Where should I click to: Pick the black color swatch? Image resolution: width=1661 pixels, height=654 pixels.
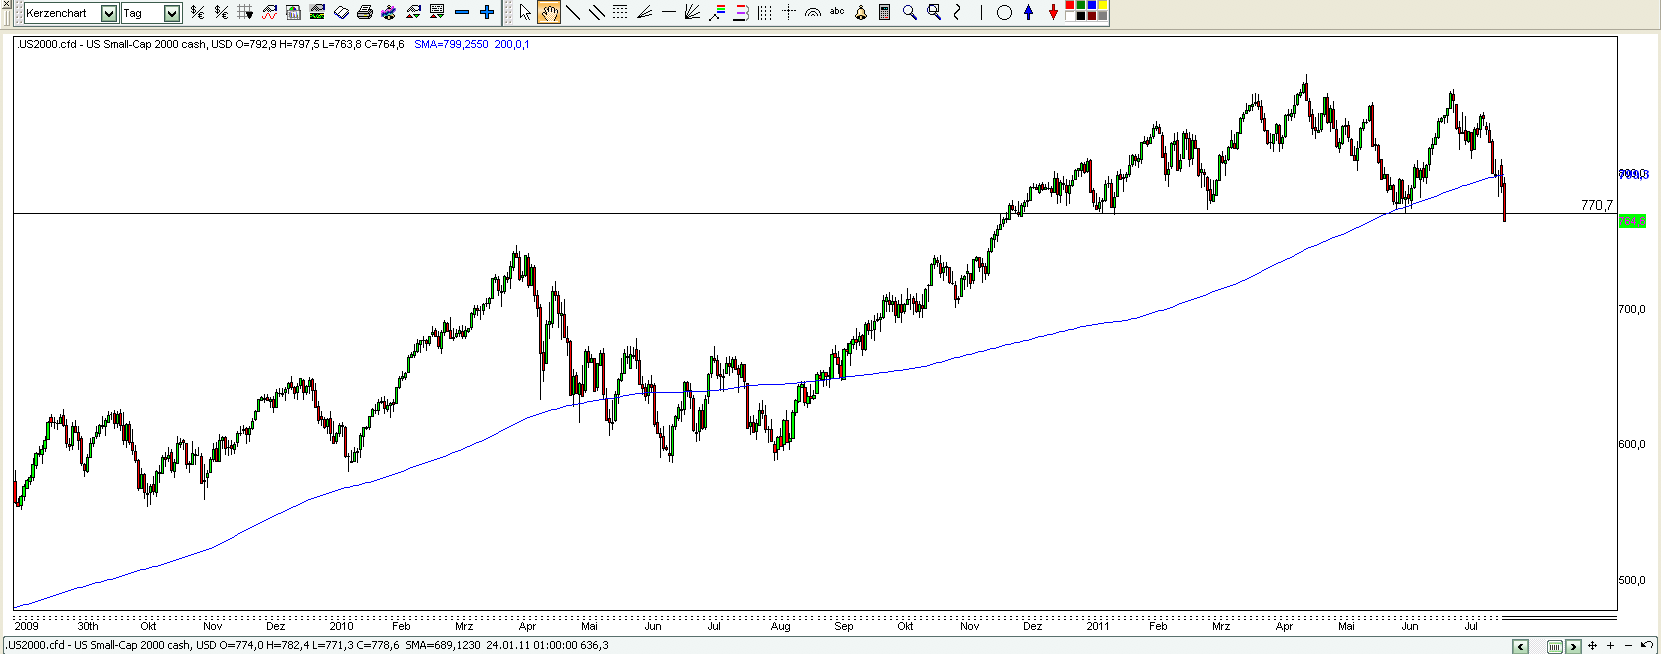tap(1080, 17)
